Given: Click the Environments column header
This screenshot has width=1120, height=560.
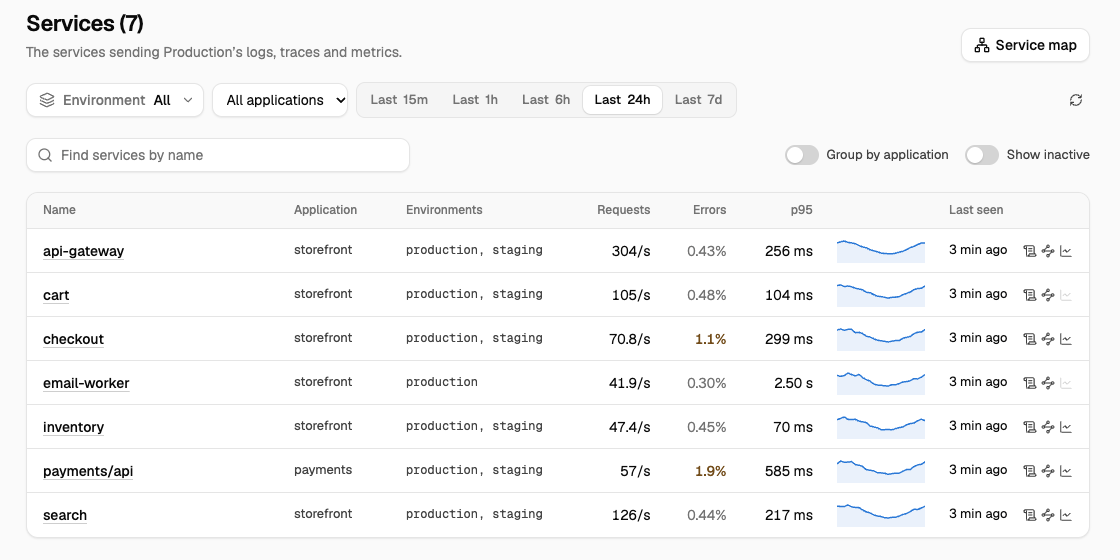Looking at the screenshot, I should (x=444, y=210).
